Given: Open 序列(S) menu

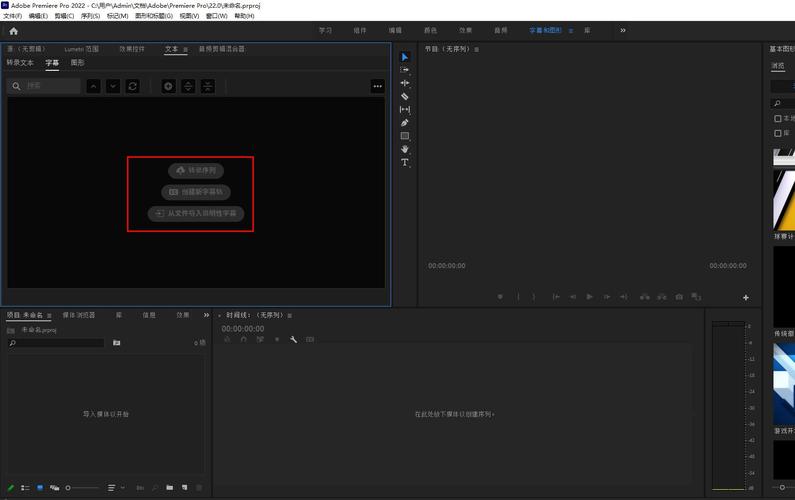Looking at the screenshot, I should click(90, 16).
